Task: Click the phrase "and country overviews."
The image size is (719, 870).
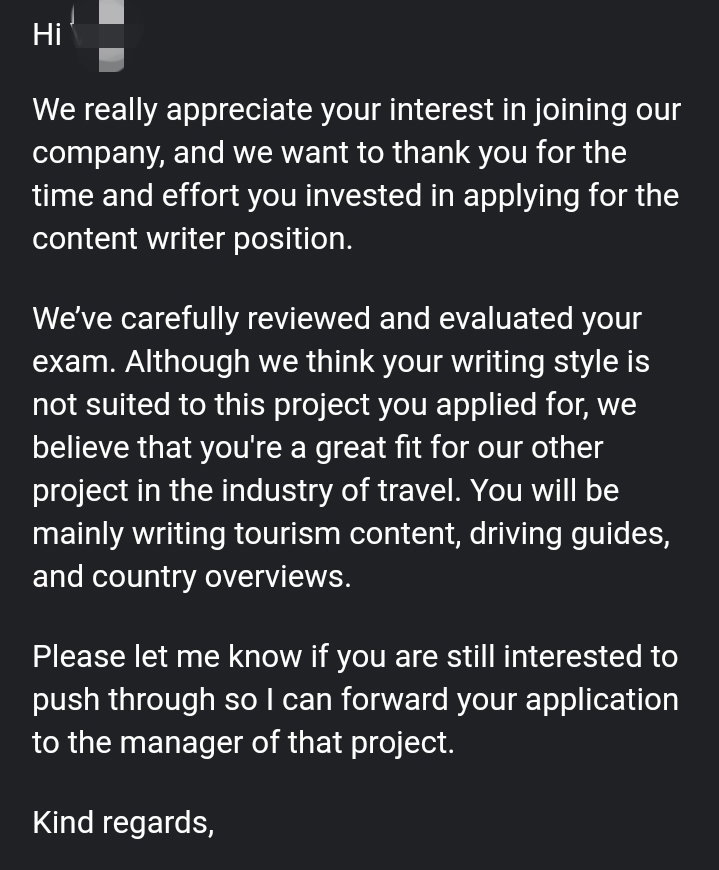Action: 192,577
